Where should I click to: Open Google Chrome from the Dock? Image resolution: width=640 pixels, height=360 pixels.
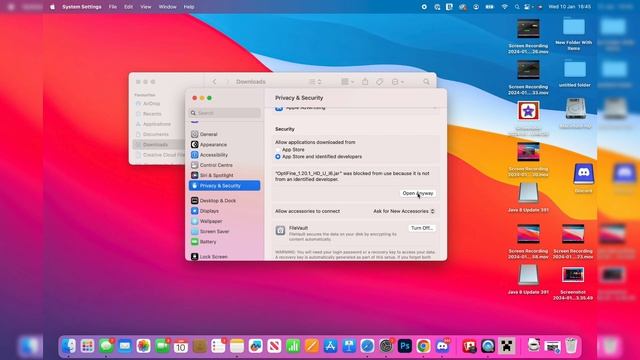[423, 346]
